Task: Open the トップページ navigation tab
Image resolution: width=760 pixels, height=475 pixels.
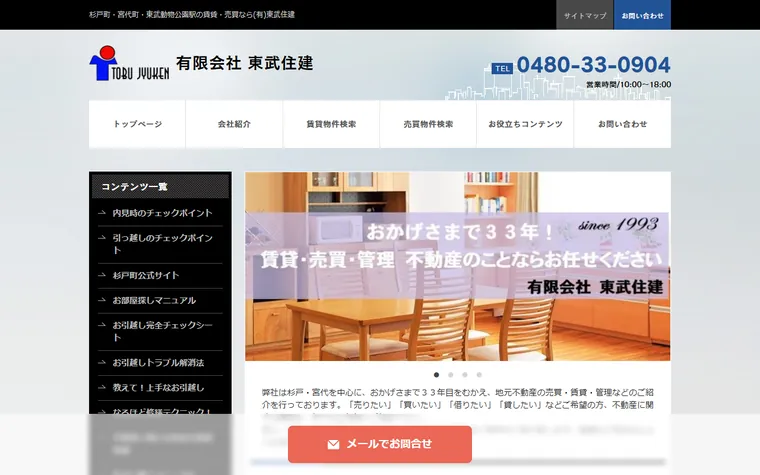Action: coord(137,124)
